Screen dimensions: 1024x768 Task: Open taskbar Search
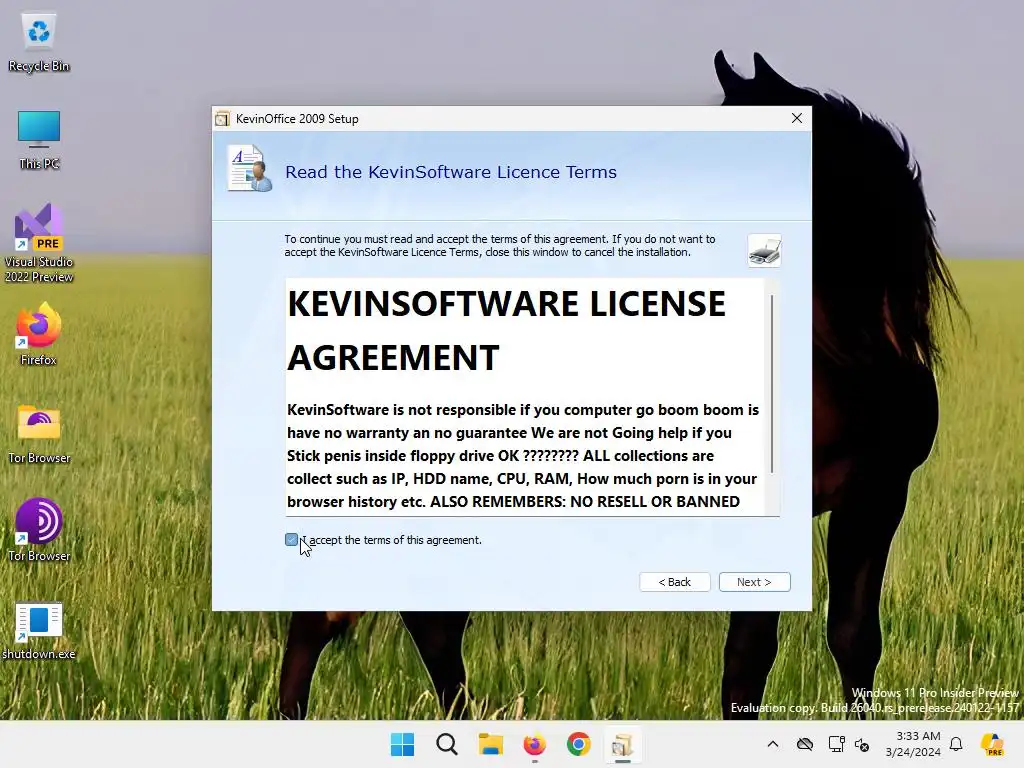click(x=447, y=744)
